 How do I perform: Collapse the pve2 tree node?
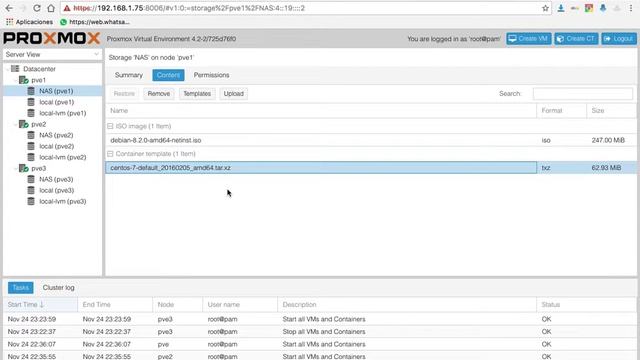tap(16, 124)
